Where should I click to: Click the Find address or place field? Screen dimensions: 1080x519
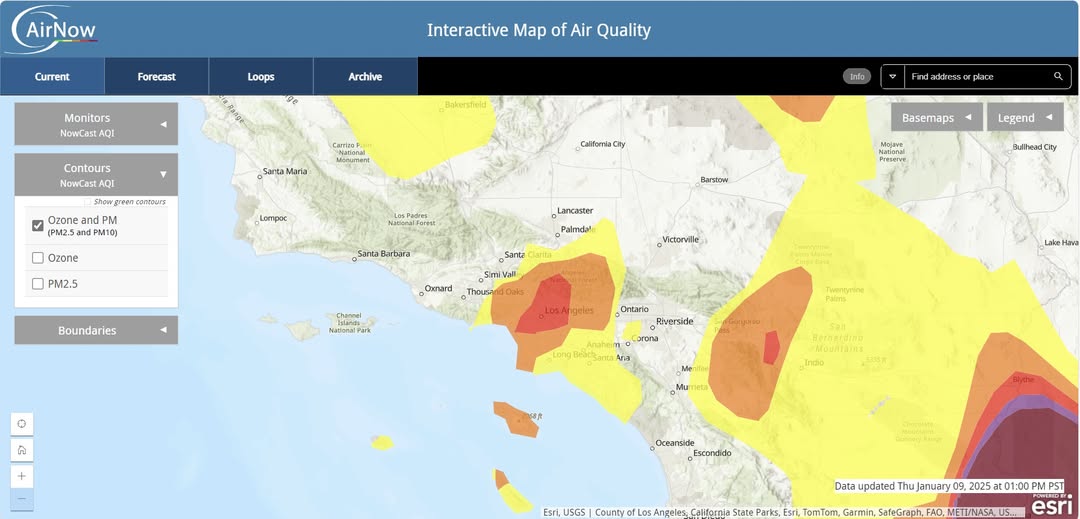coord(977,77)
